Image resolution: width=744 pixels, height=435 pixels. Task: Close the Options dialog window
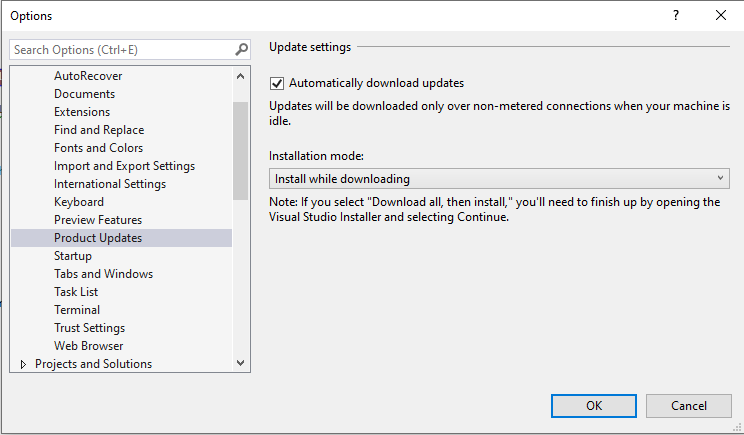tap(721, 15)
